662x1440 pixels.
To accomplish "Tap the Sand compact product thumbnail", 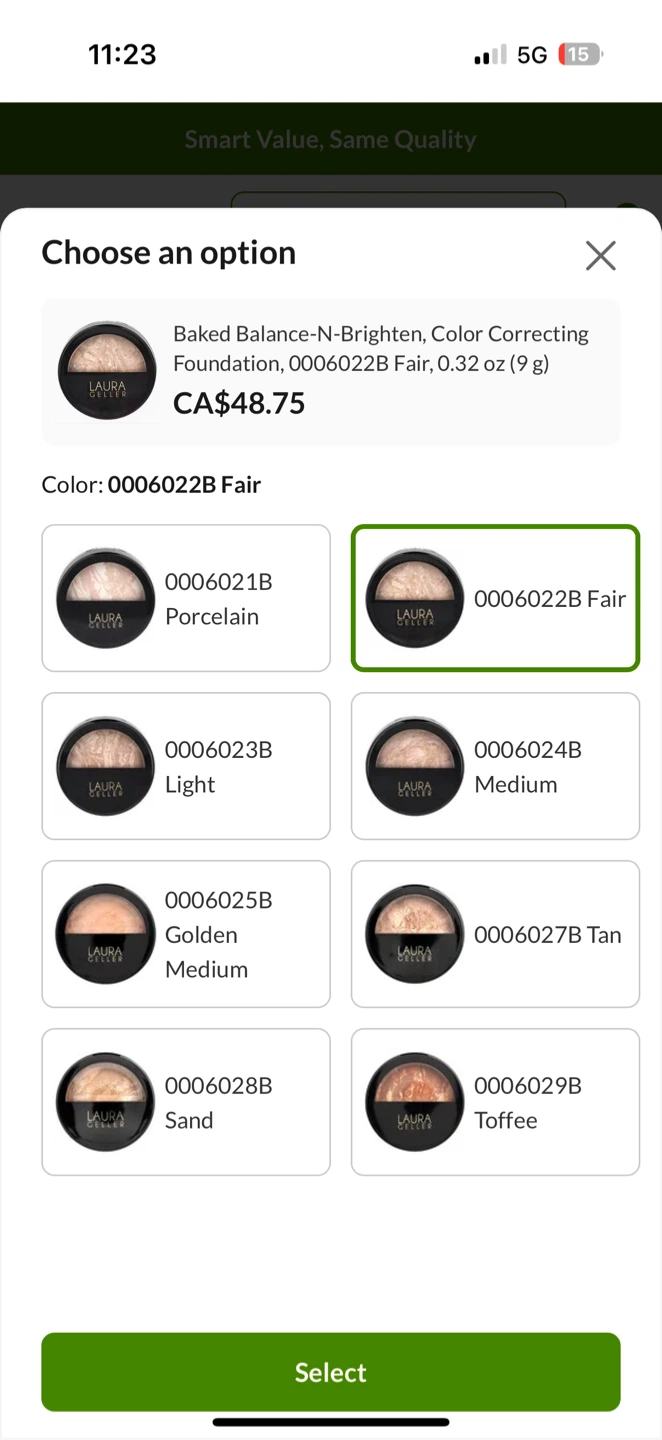I will (105, 1102).
